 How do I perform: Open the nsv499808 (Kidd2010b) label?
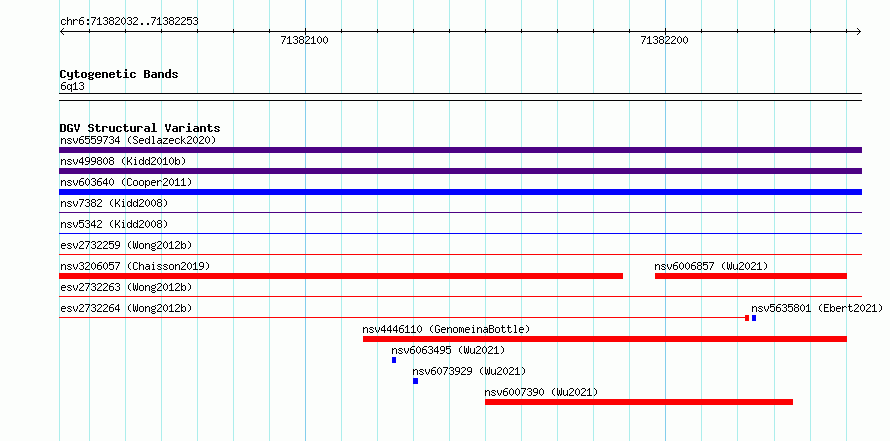(x=123, y=161)
